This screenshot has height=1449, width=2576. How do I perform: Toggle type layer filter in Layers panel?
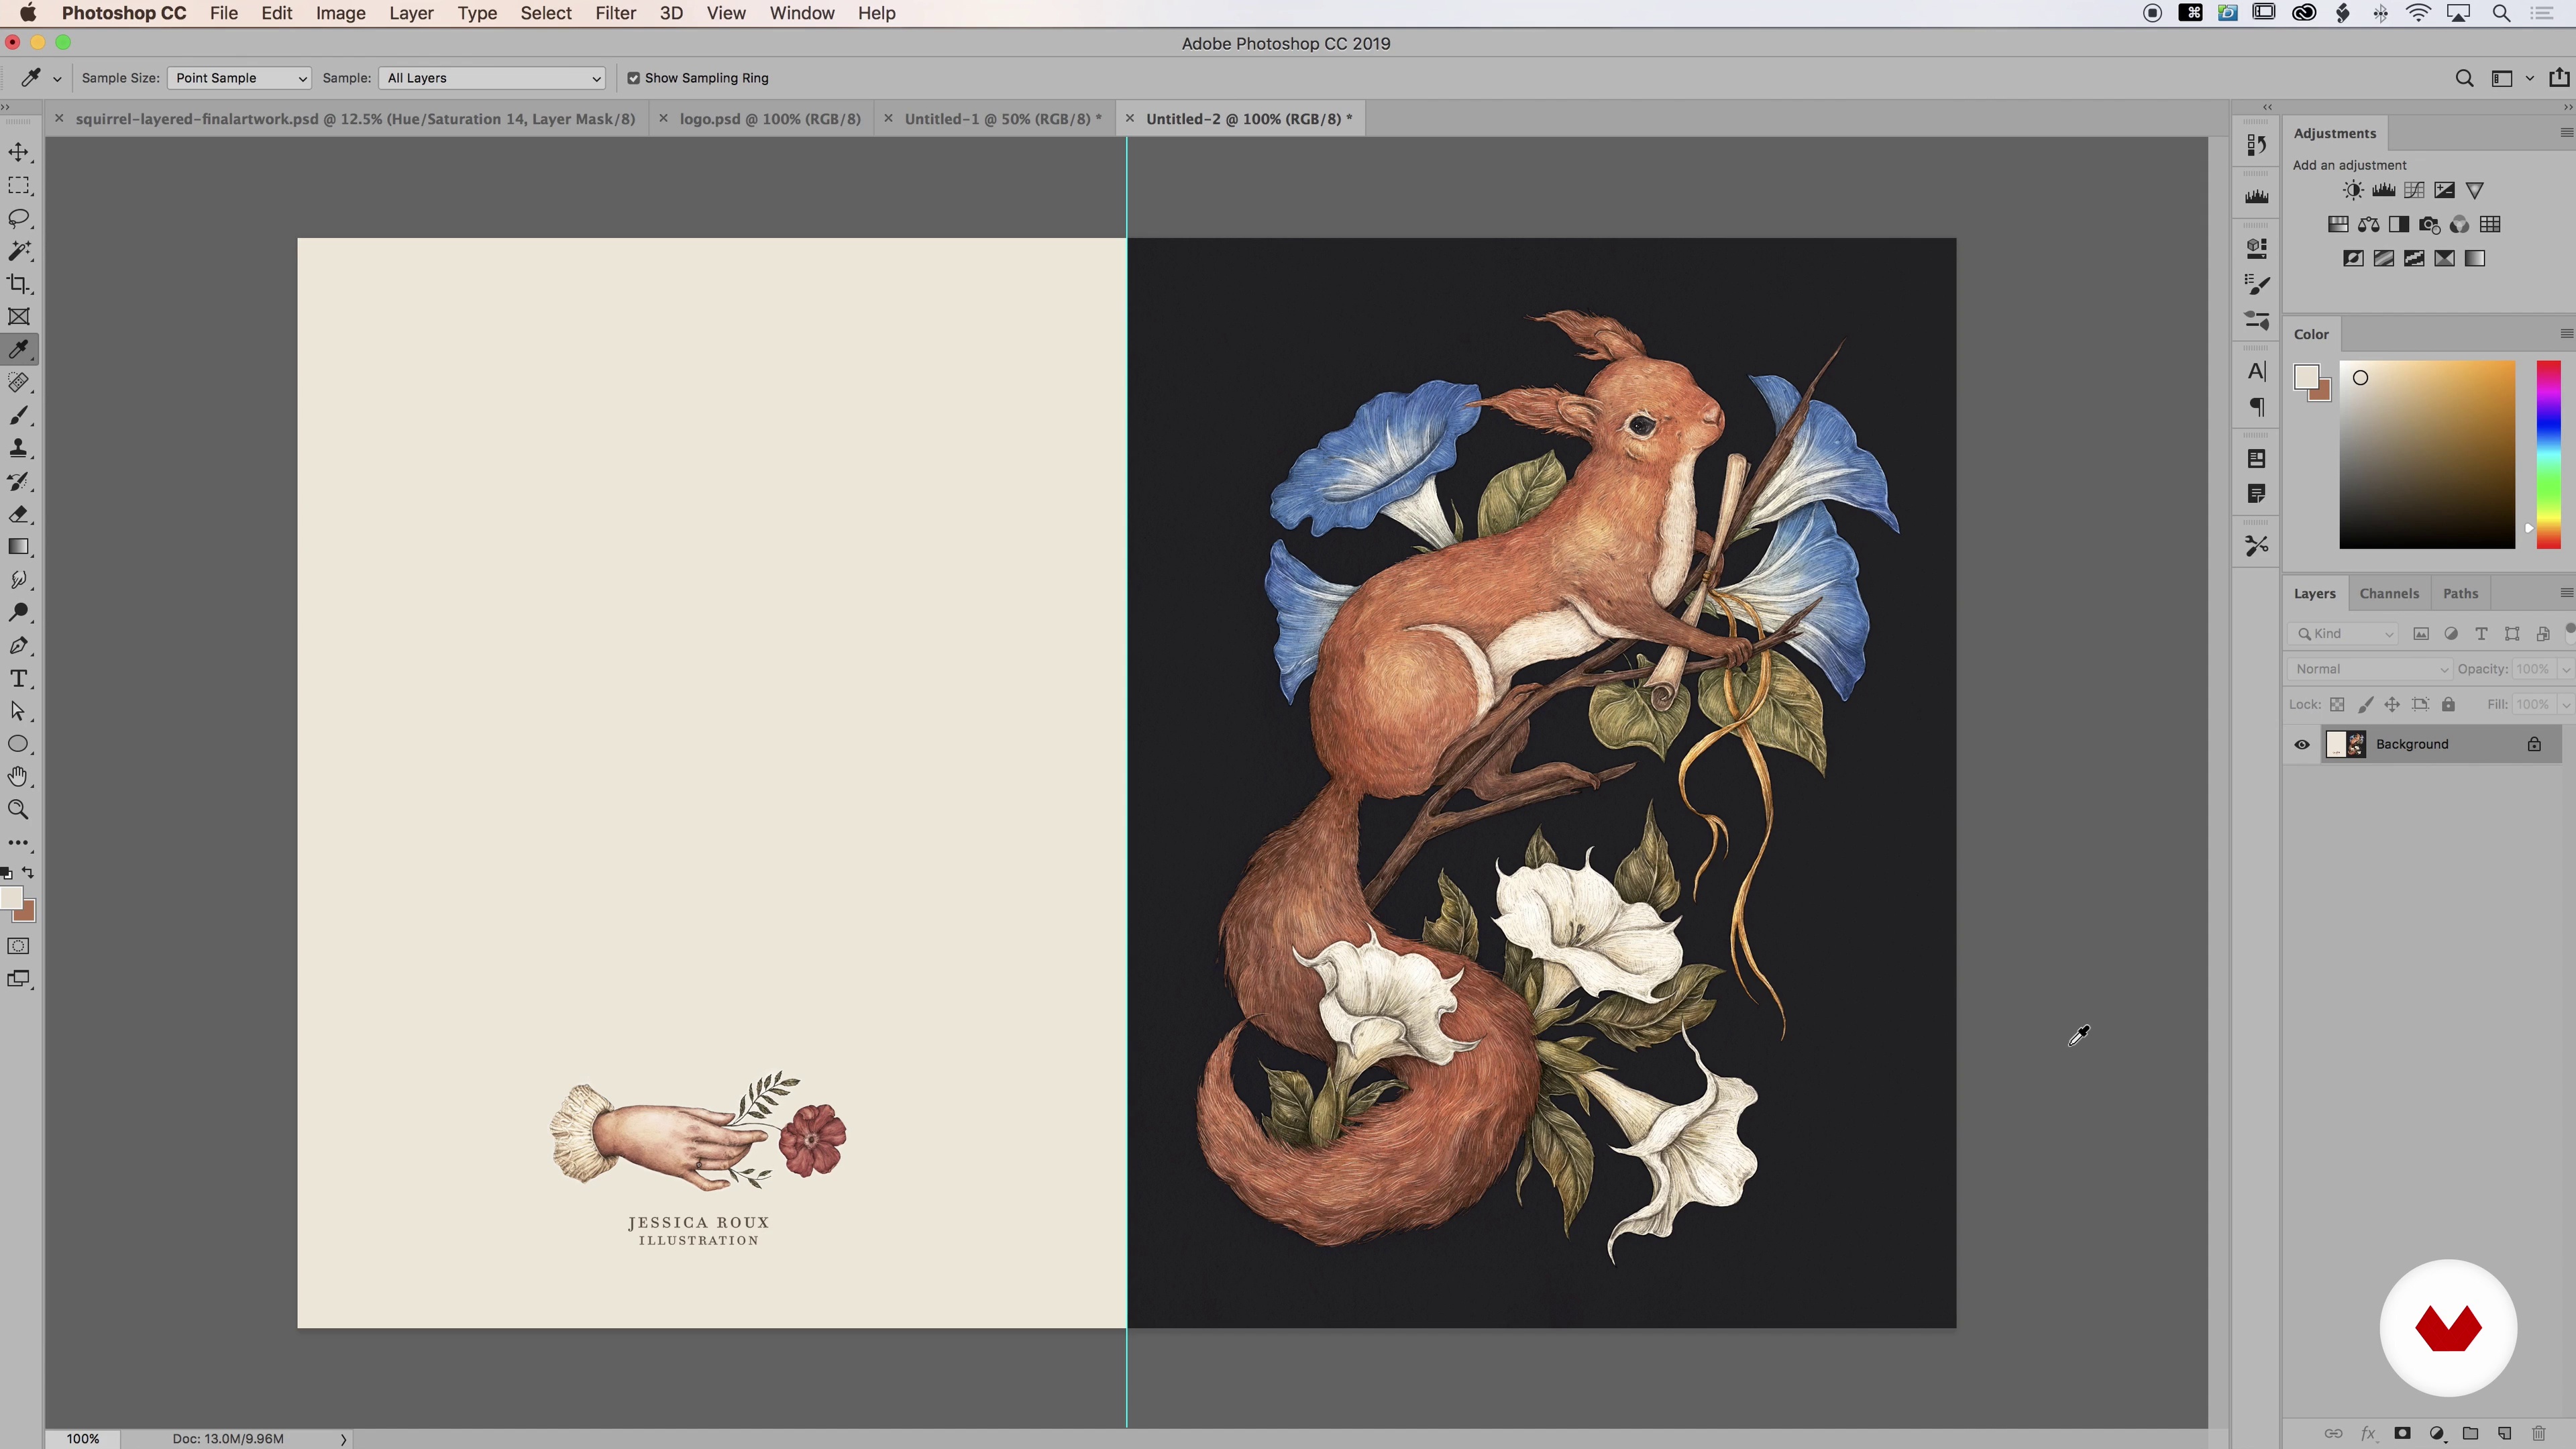coord(2481,634)
